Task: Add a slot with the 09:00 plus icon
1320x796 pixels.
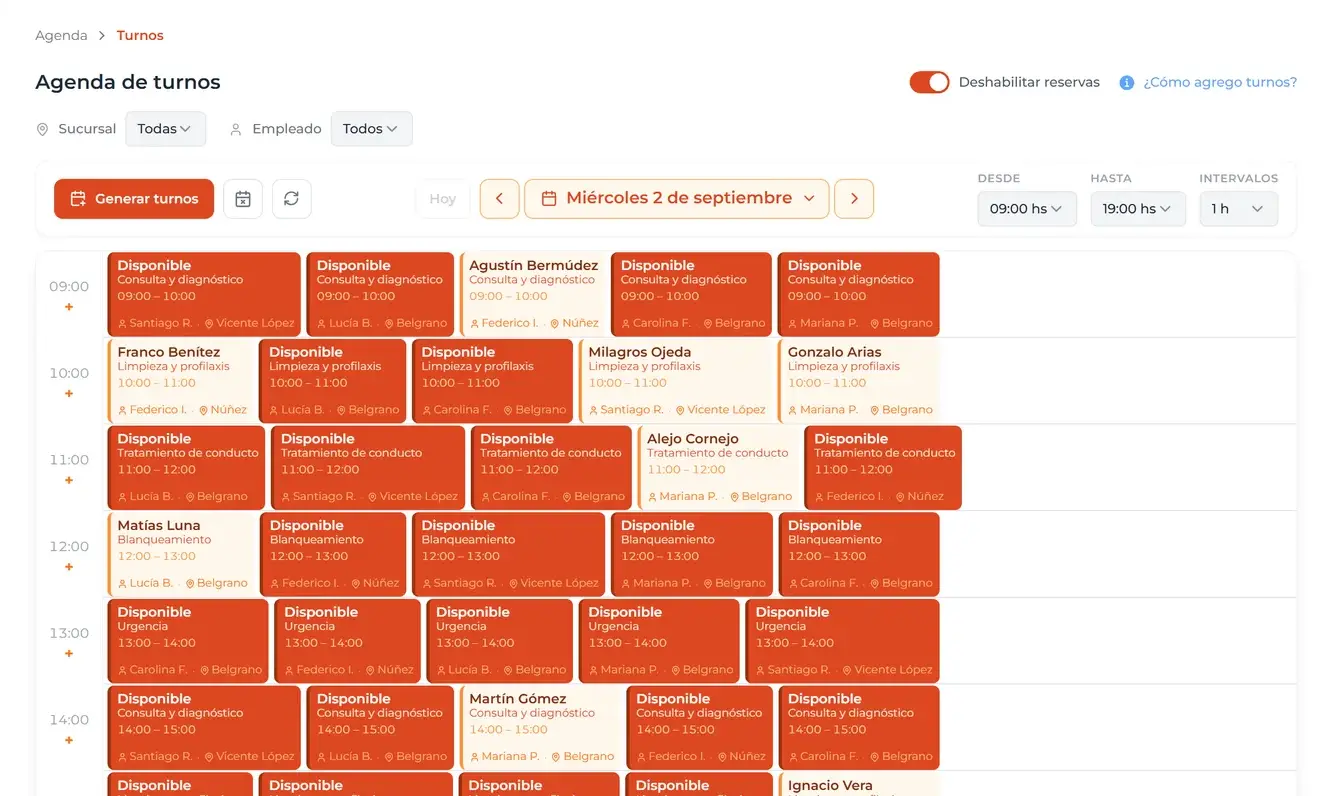Action: pos(69,307)
